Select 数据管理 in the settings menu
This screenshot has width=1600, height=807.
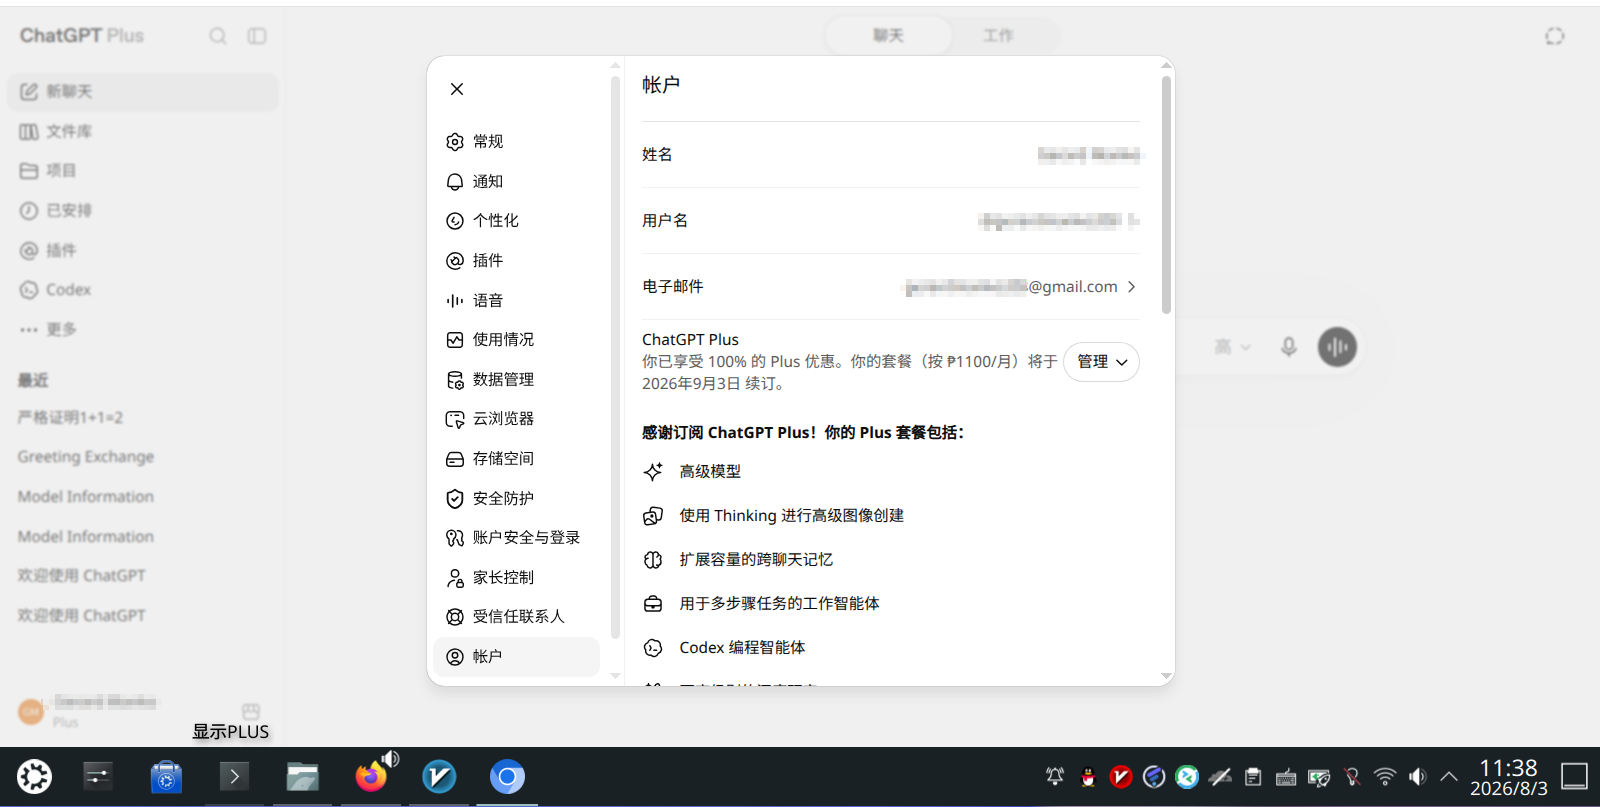[x=516, y=380]
